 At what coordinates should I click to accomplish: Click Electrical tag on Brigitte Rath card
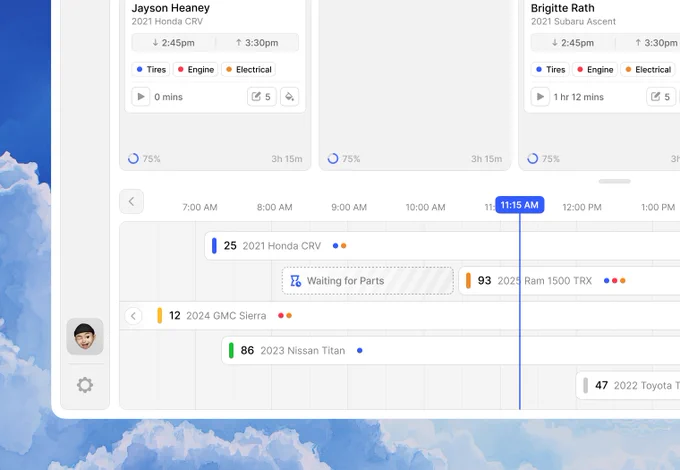(648, 69)
